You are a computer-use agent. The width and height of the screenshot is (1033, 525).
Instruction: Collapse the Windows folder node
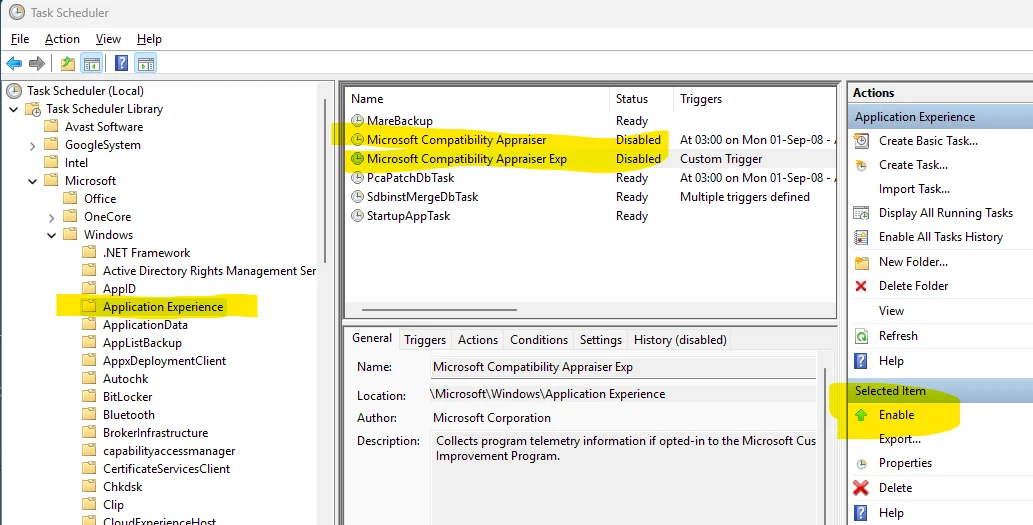click(x=51, y=235)
